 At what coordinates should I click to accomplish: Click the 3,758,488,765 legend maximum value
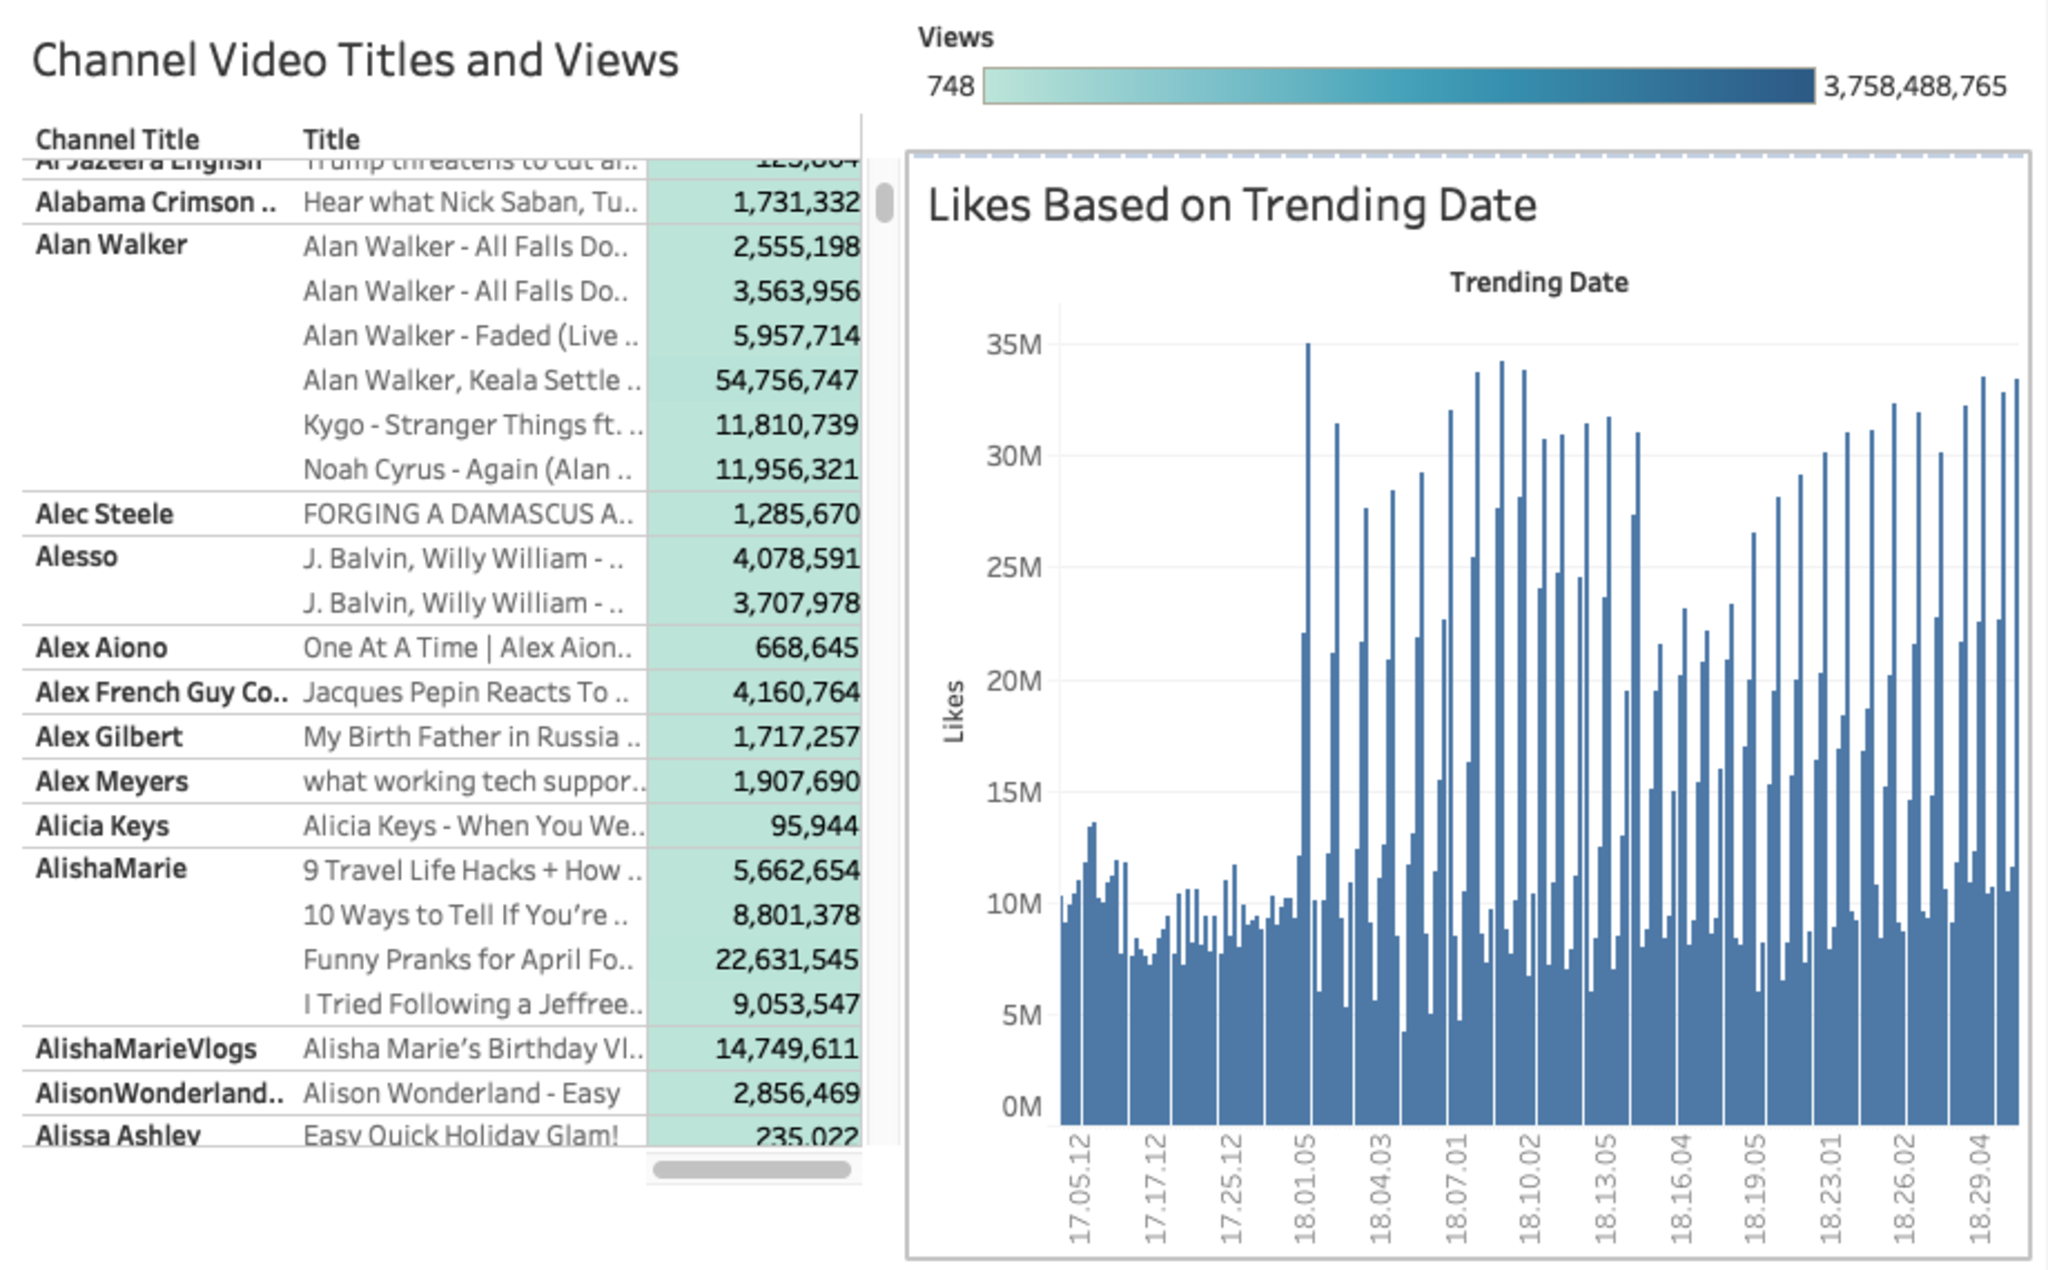(x=1914, y=87)
